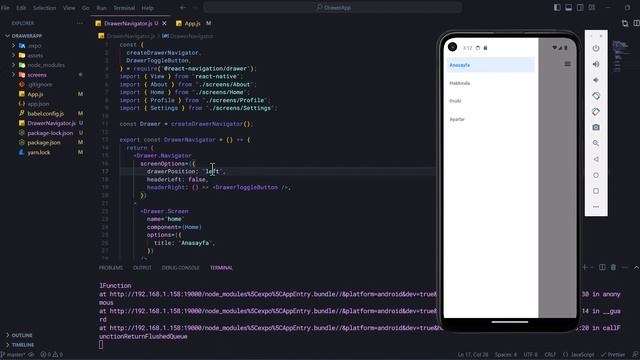
Task: Click the emulator overview square icon
Action: click(x=596, y=191)
